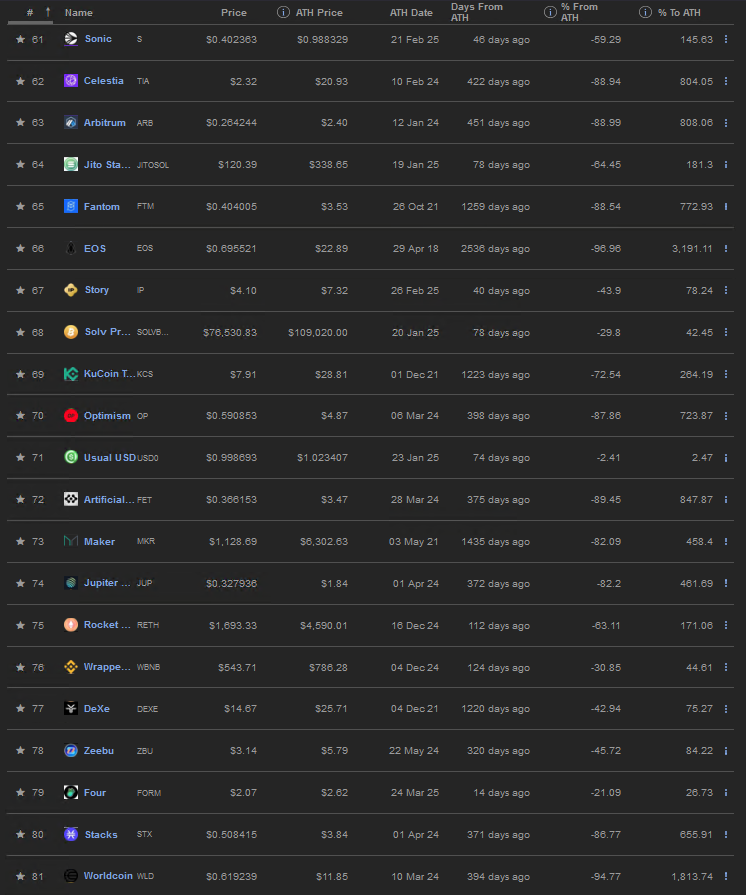Favorite Sonic with its star
The image size is (746, 895).
click(x=21, y=39)
